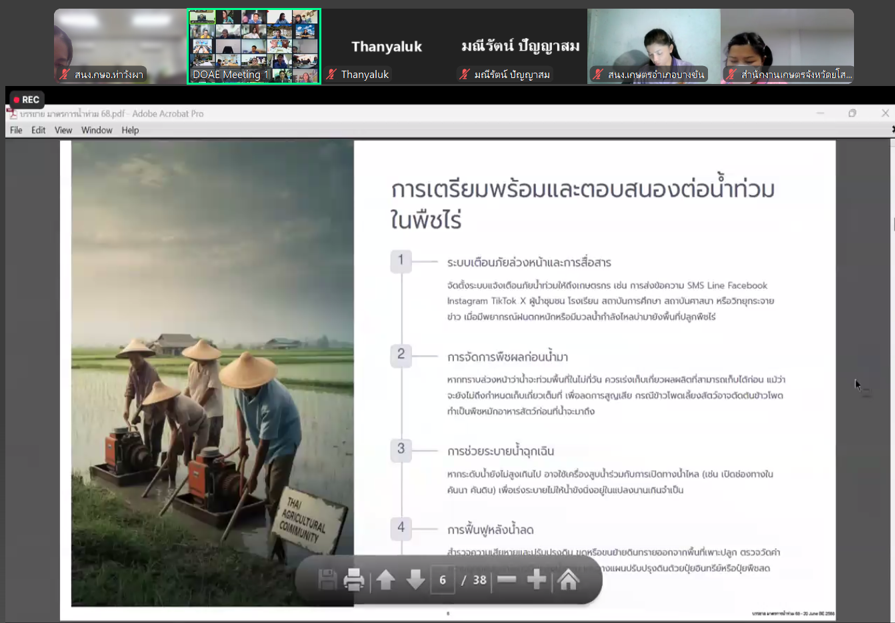Select the DOAE Meeting 1 video thumbnail
The image size is (895, 623).
click(254, 46)
